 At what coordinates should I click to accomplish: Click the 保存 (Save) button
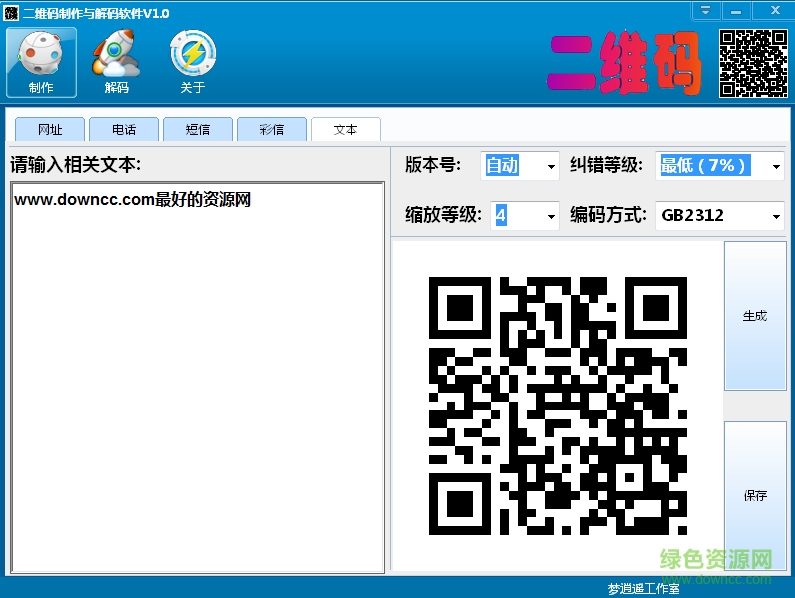[x=755, y=496]
